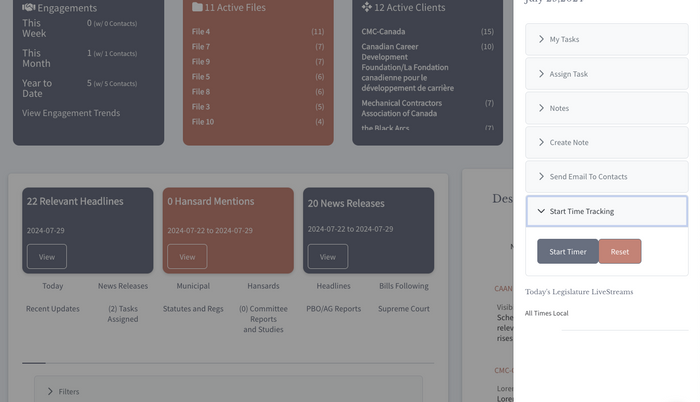Screen dimensions: 700x402
Task: Open File 4 in Active Files
Action: click(x=201, y=32)
